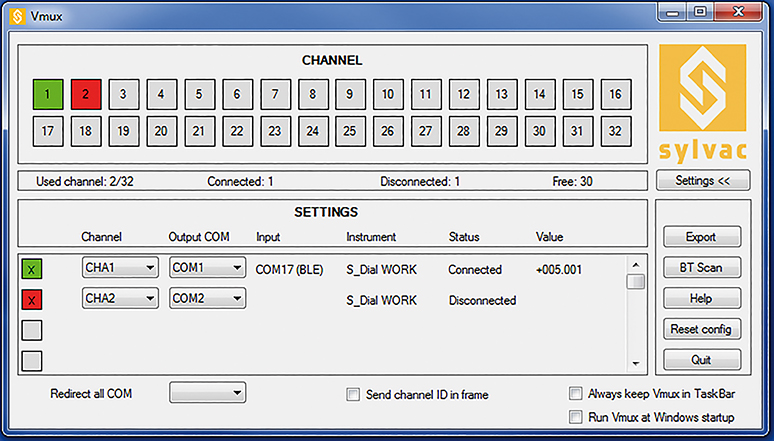
Task: Expand the Redirect all COM dropdown
Action: point(207,394)
